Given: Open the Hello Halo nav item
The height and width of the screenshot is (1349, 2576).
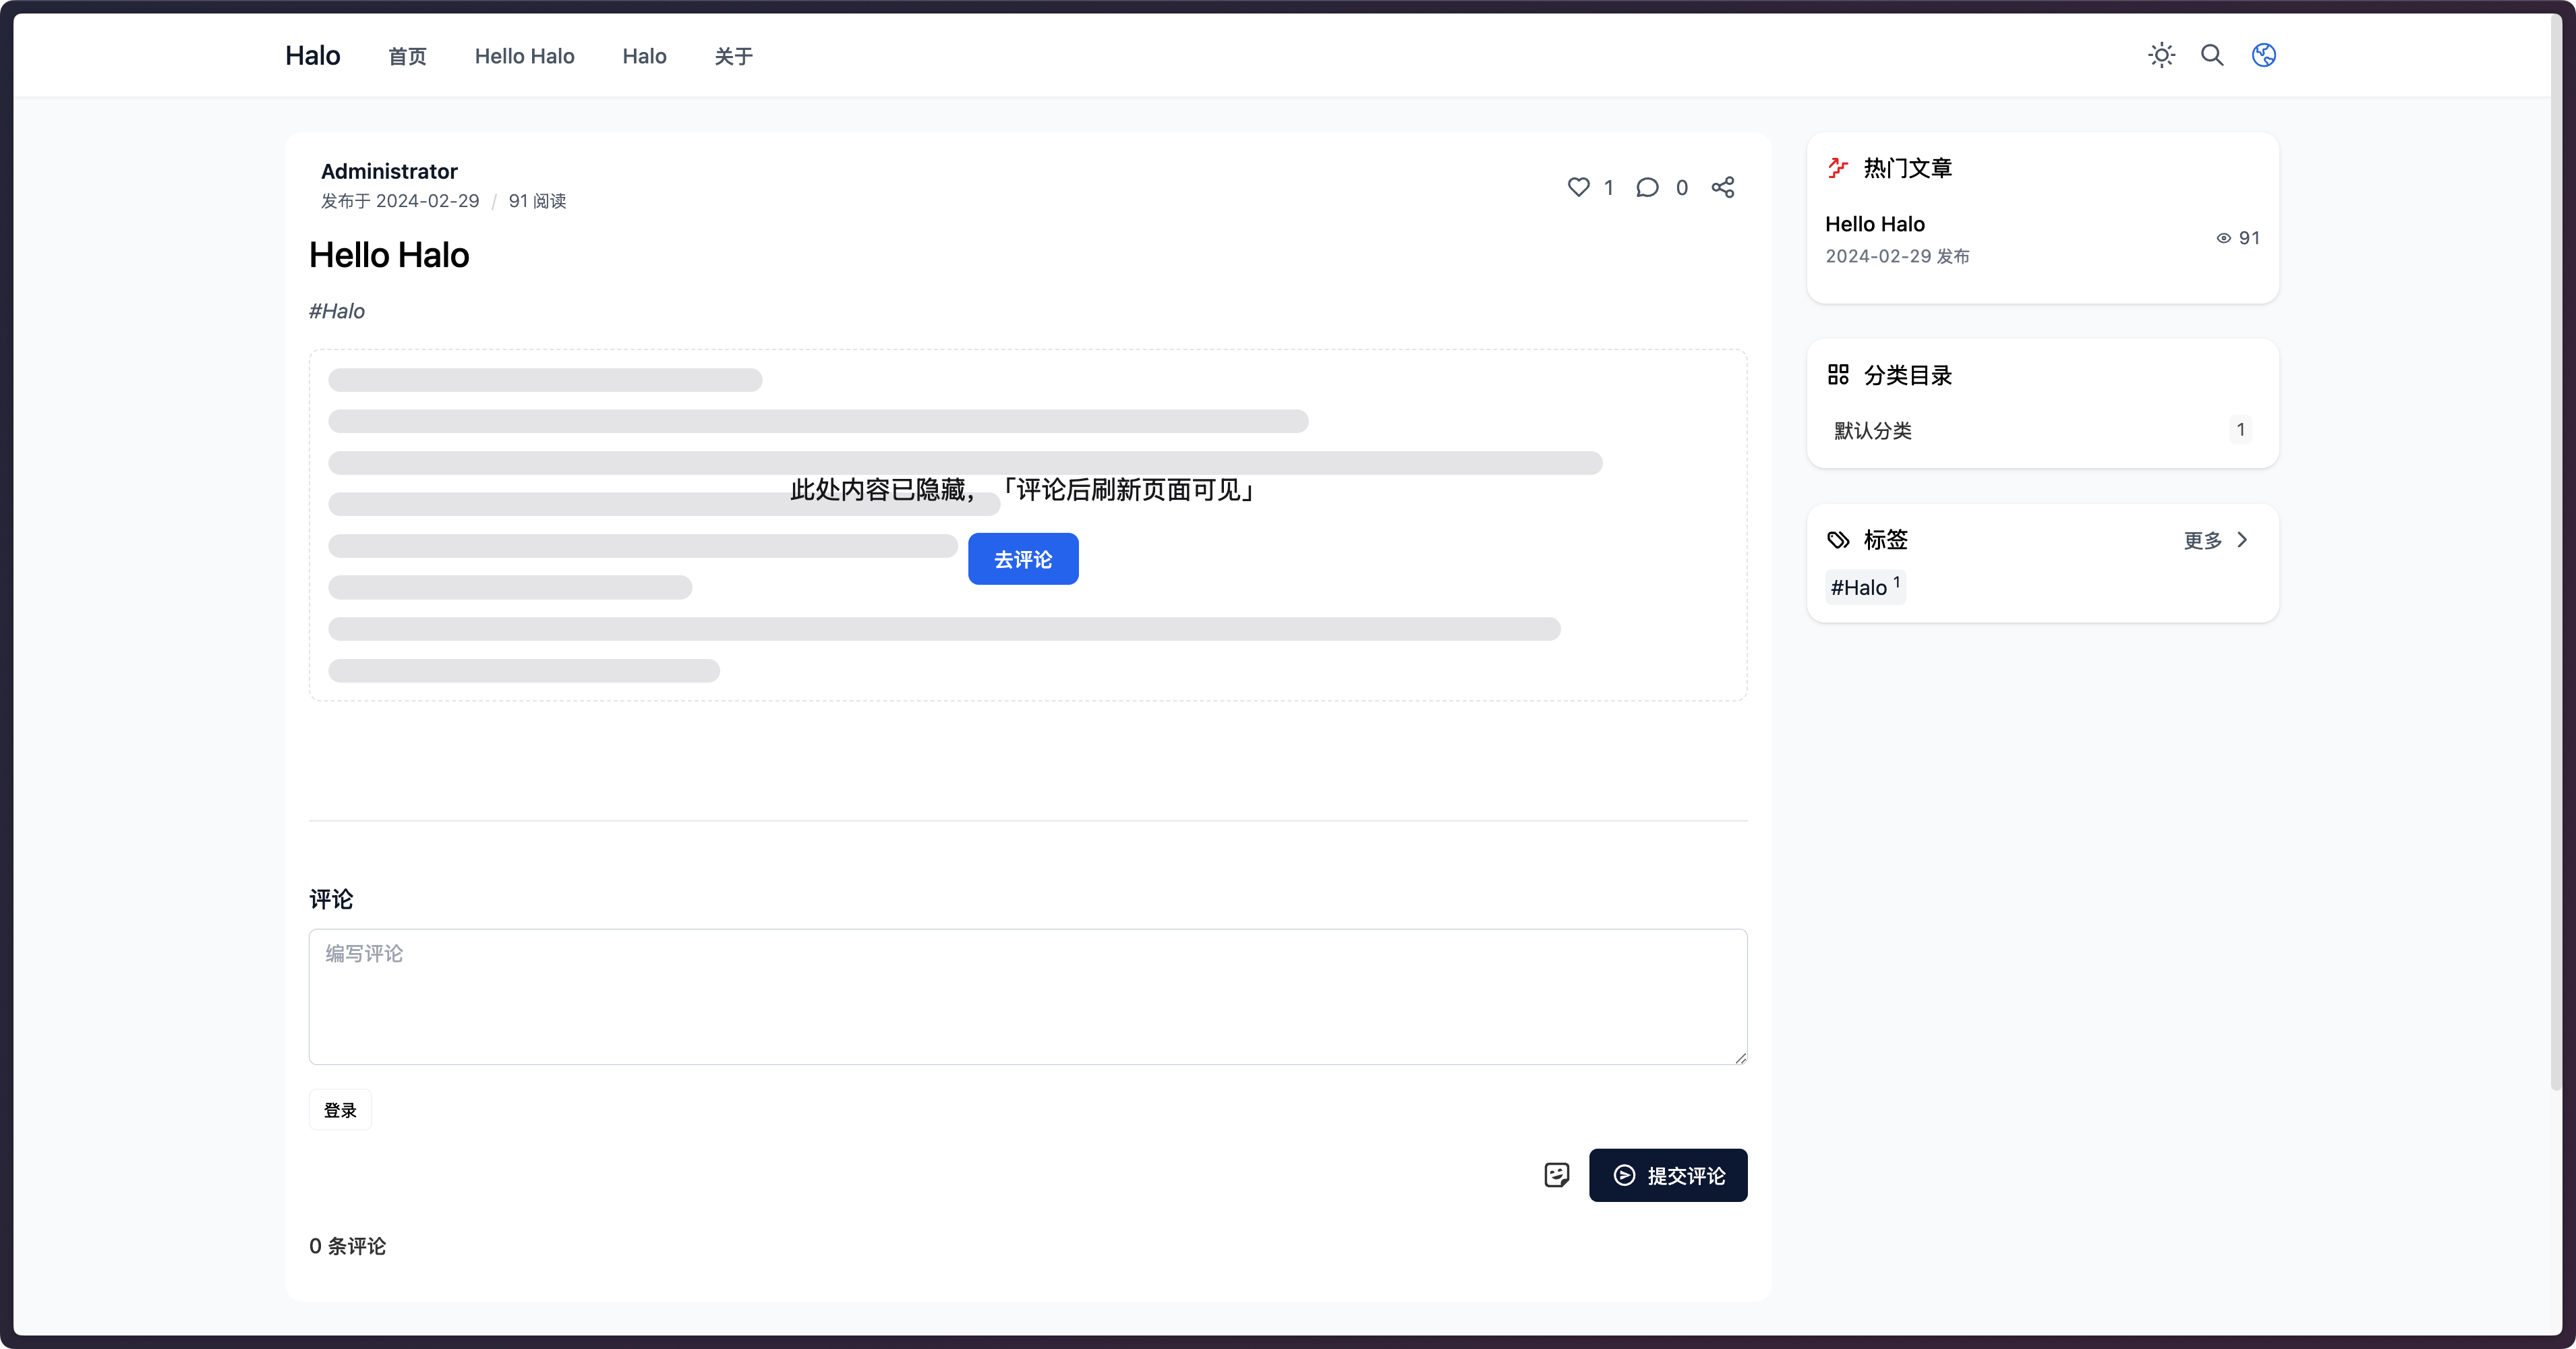Looking at the screenshot, I should 524,56.
